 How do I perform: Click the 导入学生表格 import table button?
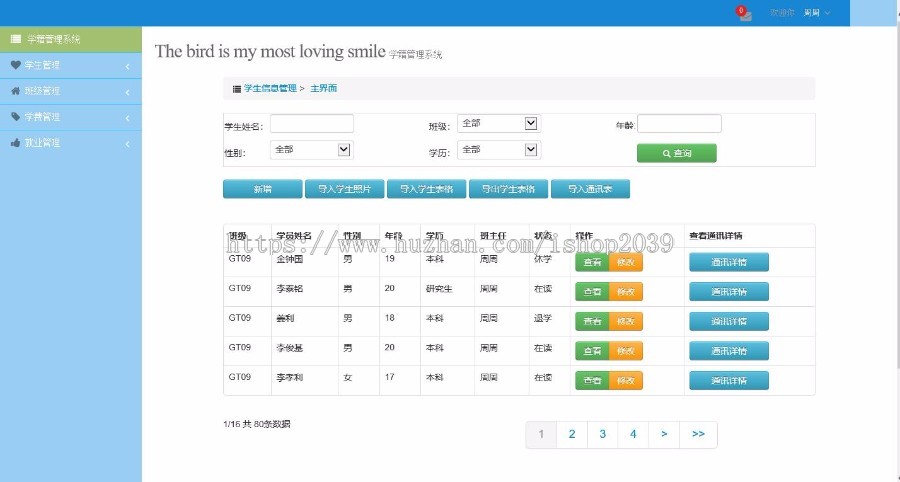pyautogui.click(x=426, y=189)
